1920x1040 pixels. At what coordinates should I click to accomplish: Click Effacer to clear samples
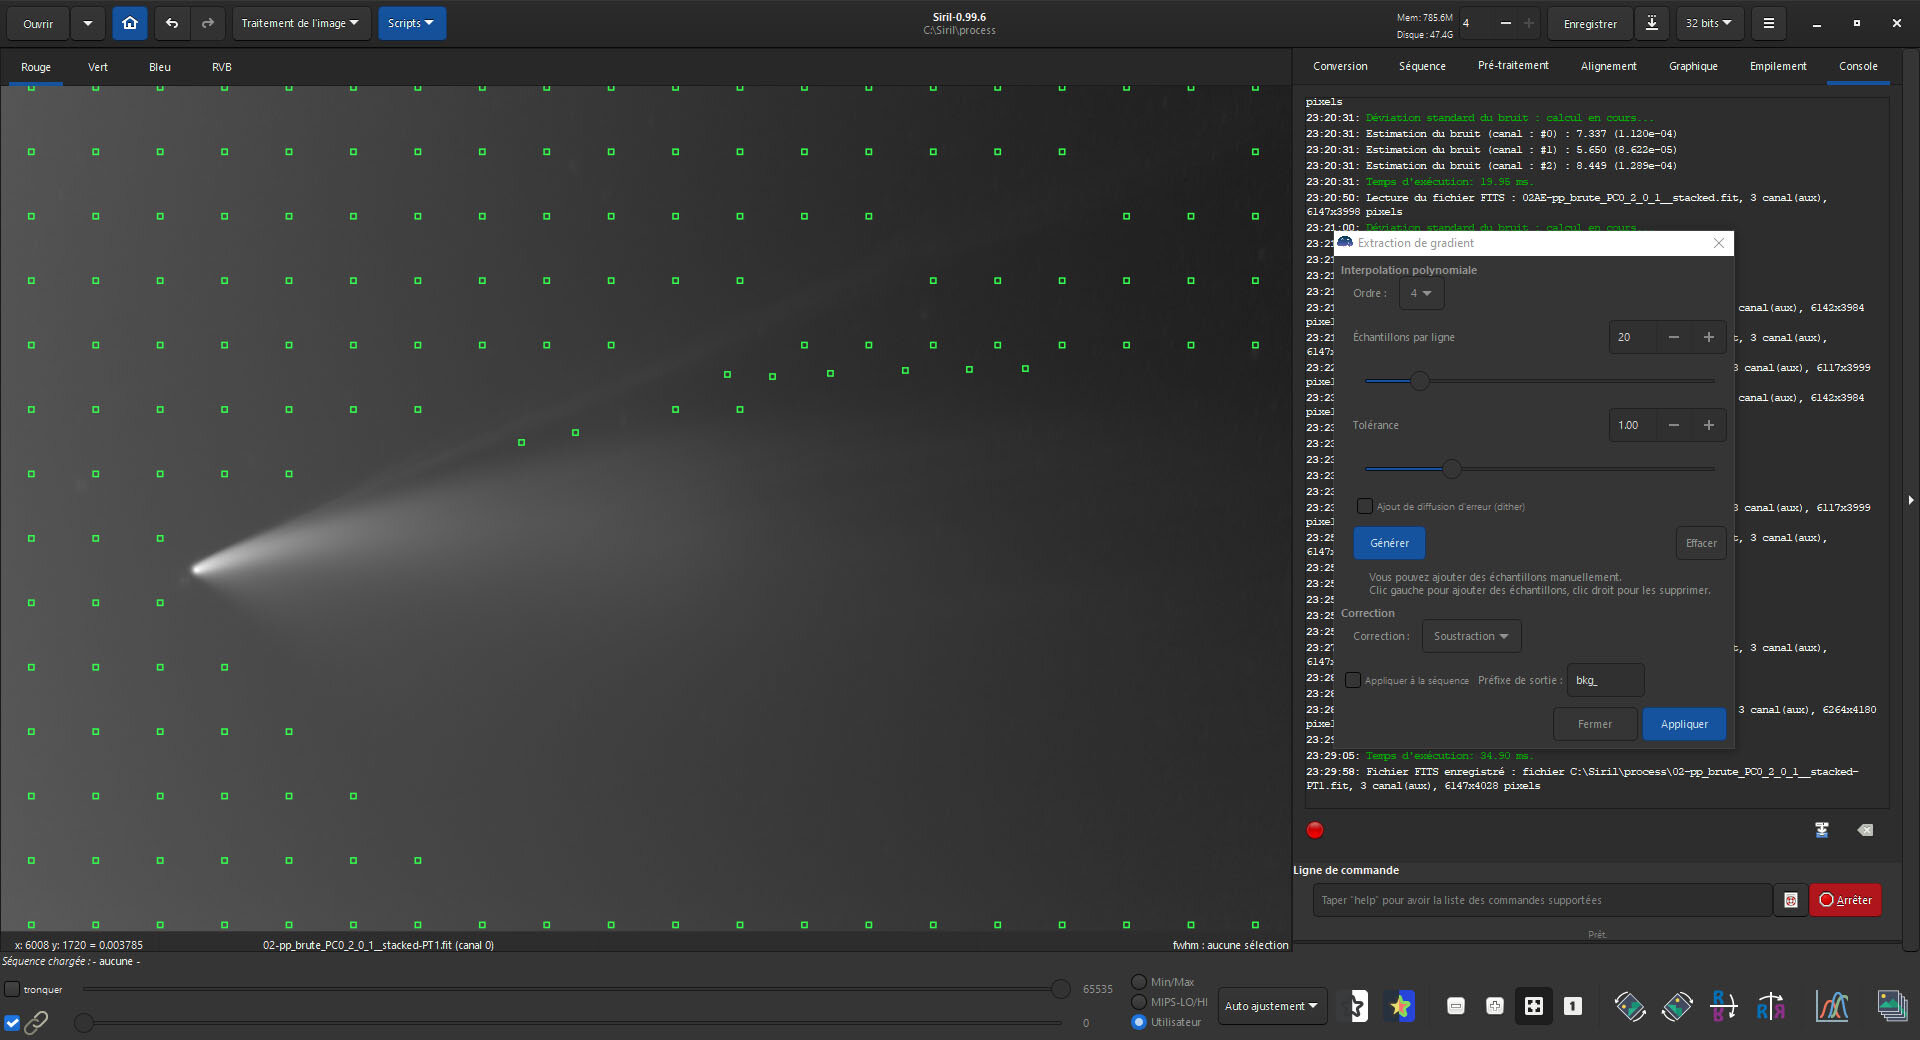point(1701,543)
